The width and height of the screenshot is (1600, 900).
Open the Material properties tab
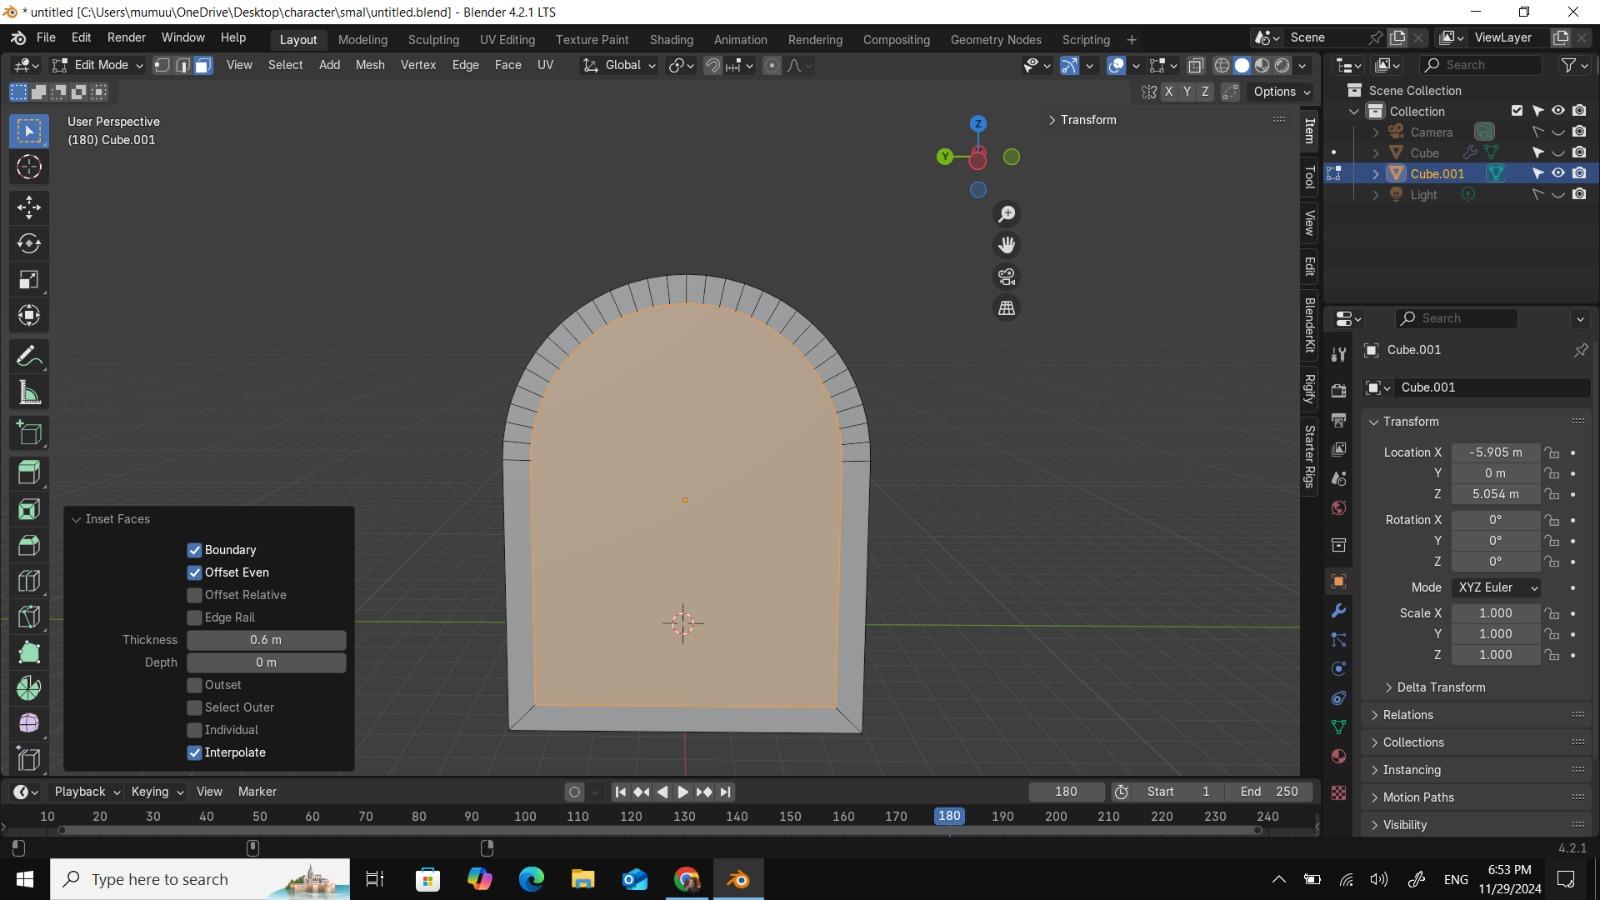pos(1339,756)
